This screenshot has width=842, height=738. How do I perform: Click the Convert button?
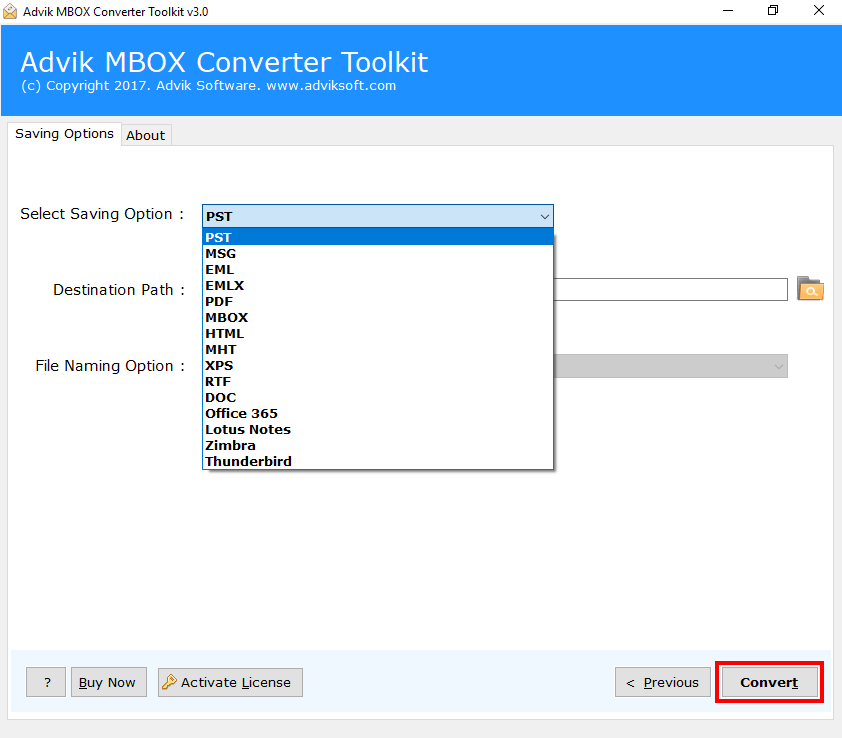click(769, 682)
